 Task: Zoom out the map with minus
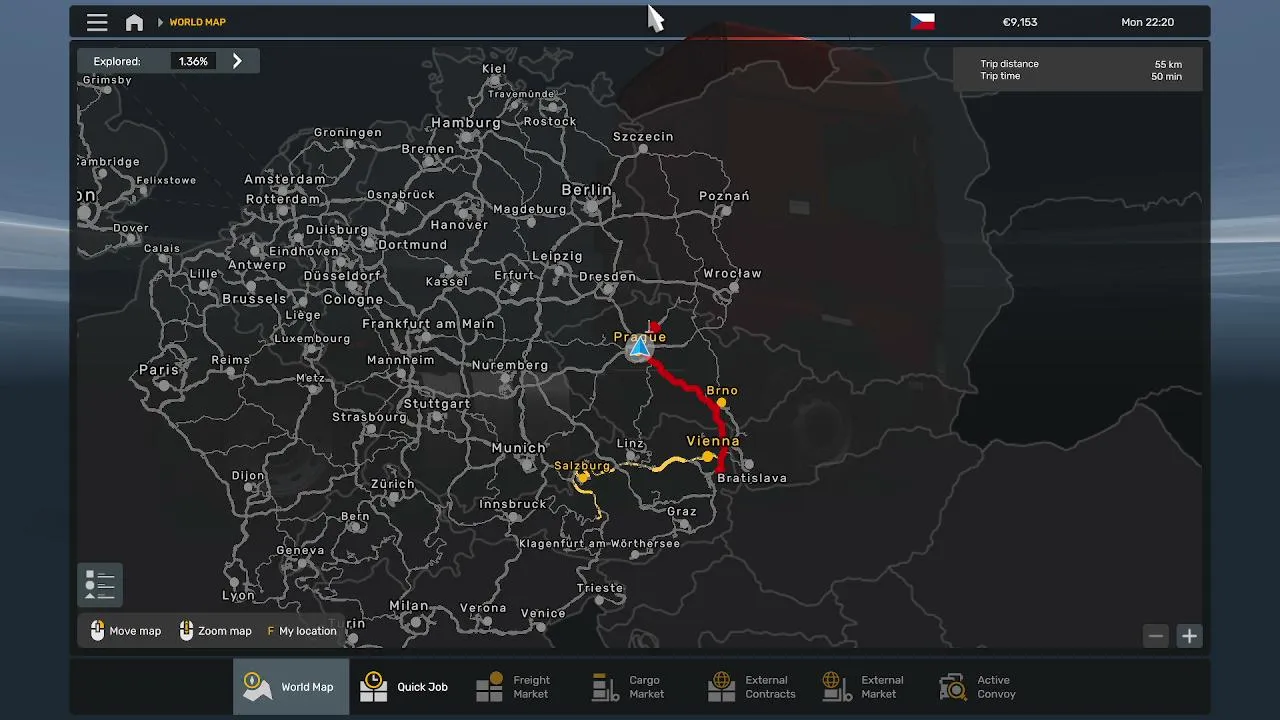click(x=1156, y=636)
